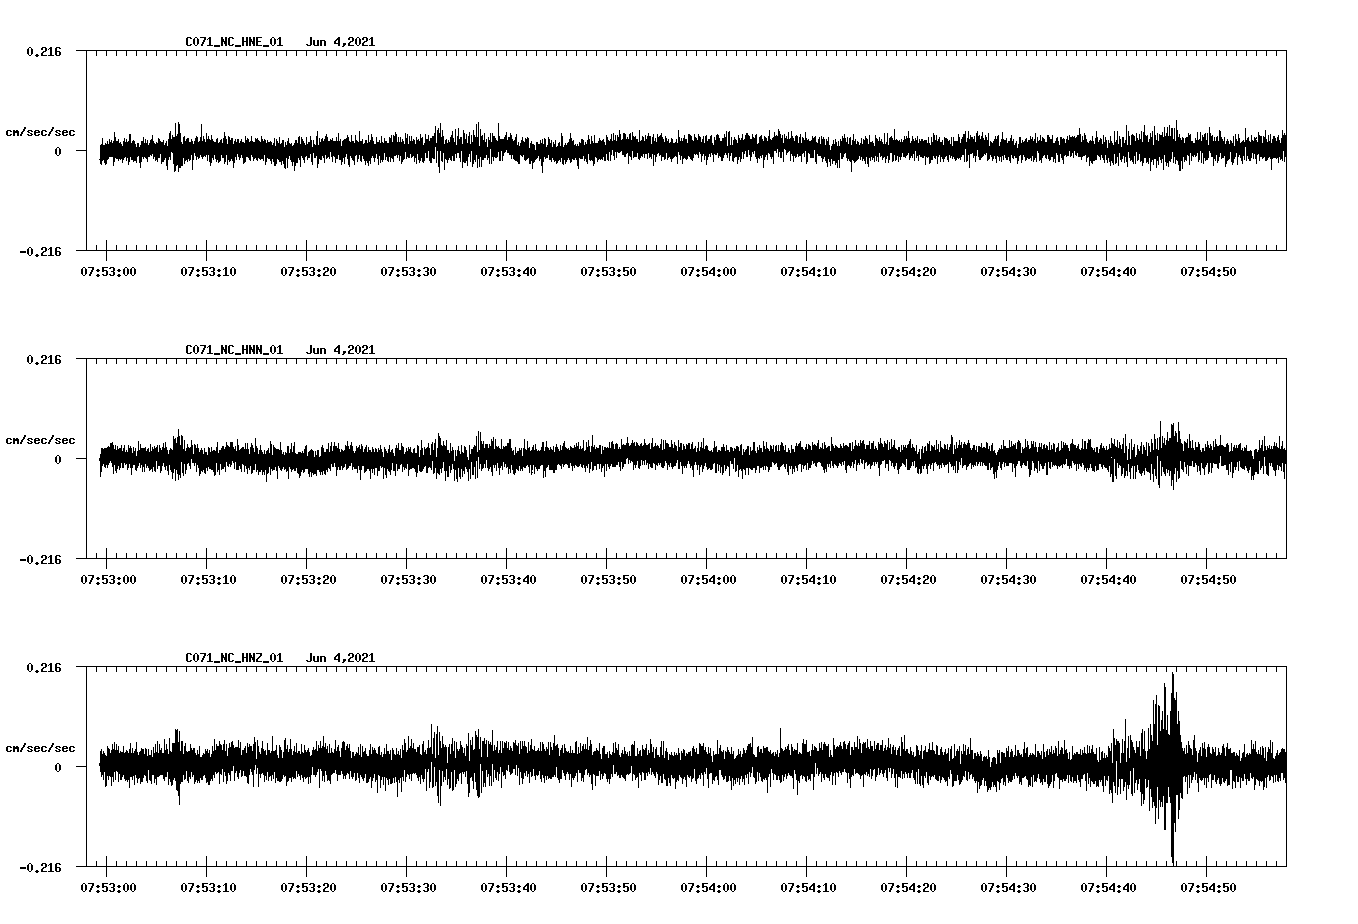
Task: Click the 07:54:40 label below the HNZ plot
Action: pyautogui.click(x=1108, y=887)
